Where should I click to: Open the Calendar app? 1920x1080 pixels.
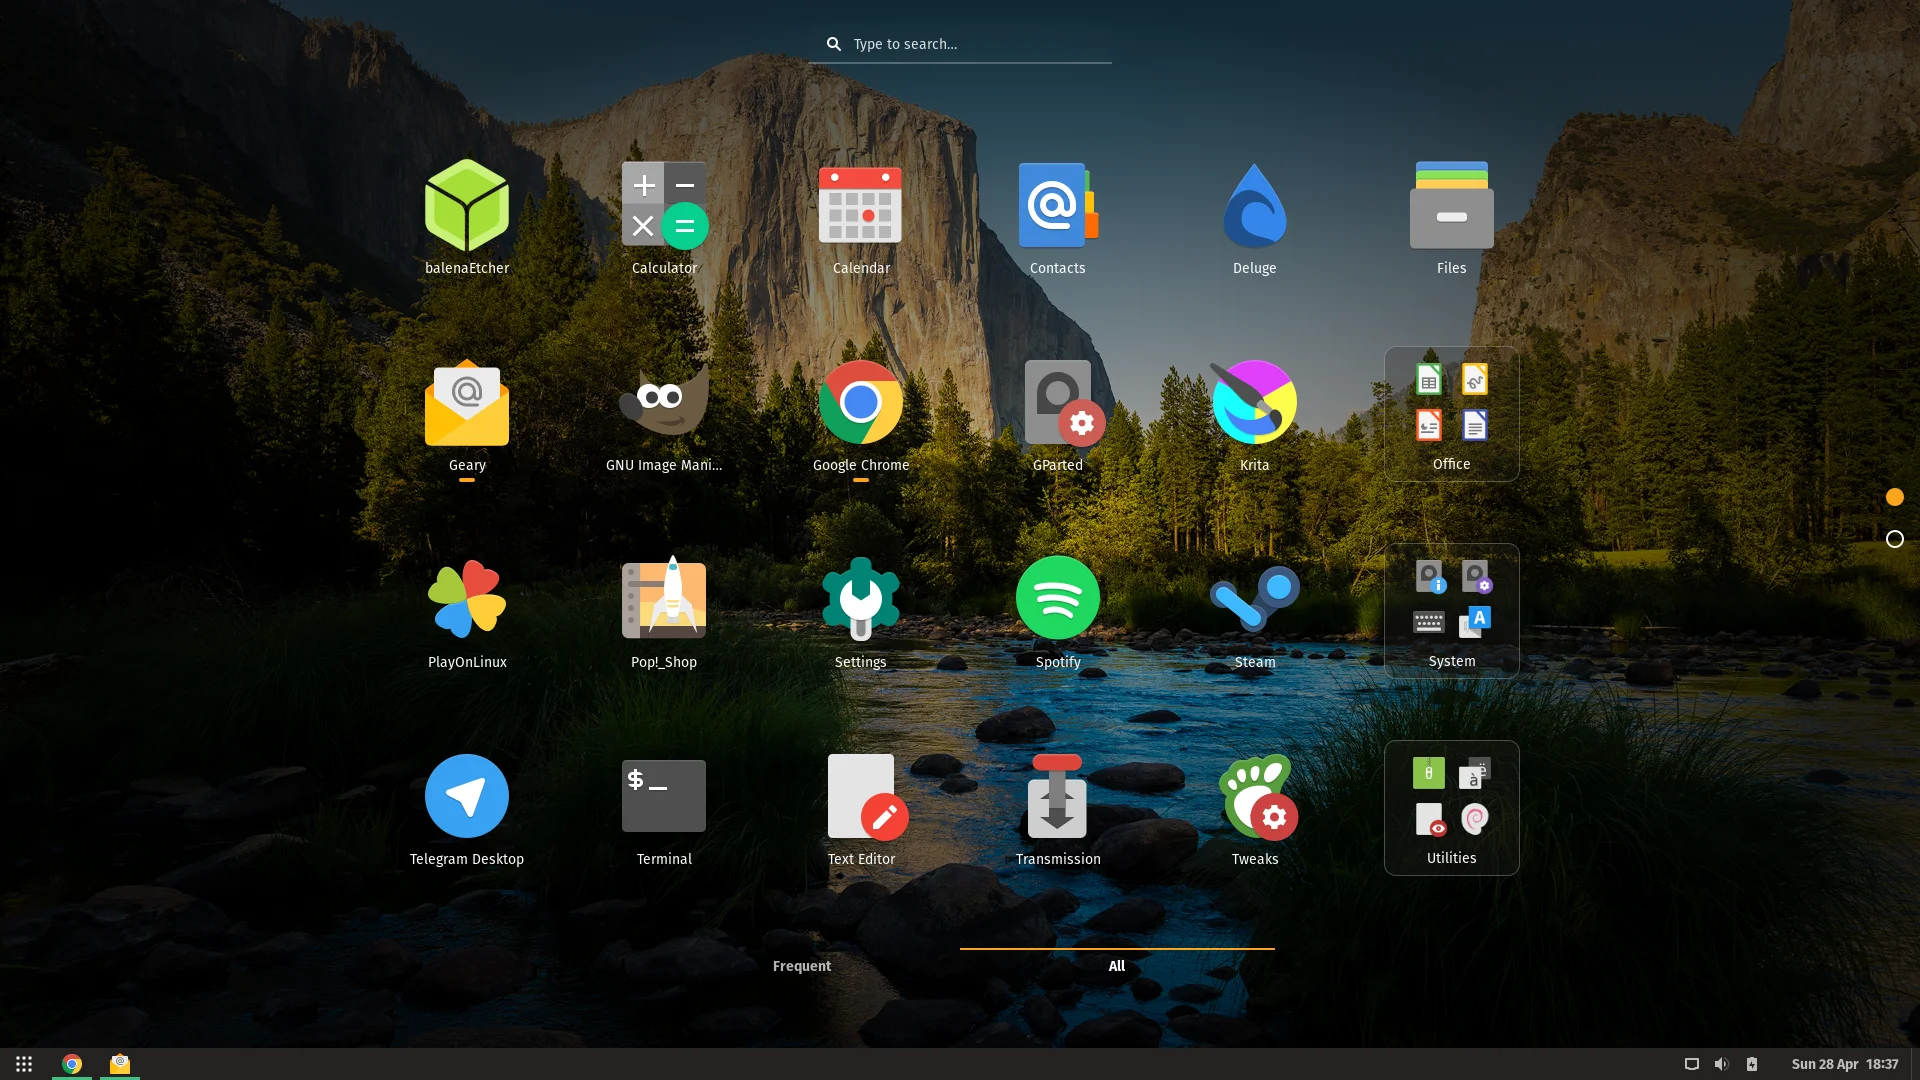(861, 216)
